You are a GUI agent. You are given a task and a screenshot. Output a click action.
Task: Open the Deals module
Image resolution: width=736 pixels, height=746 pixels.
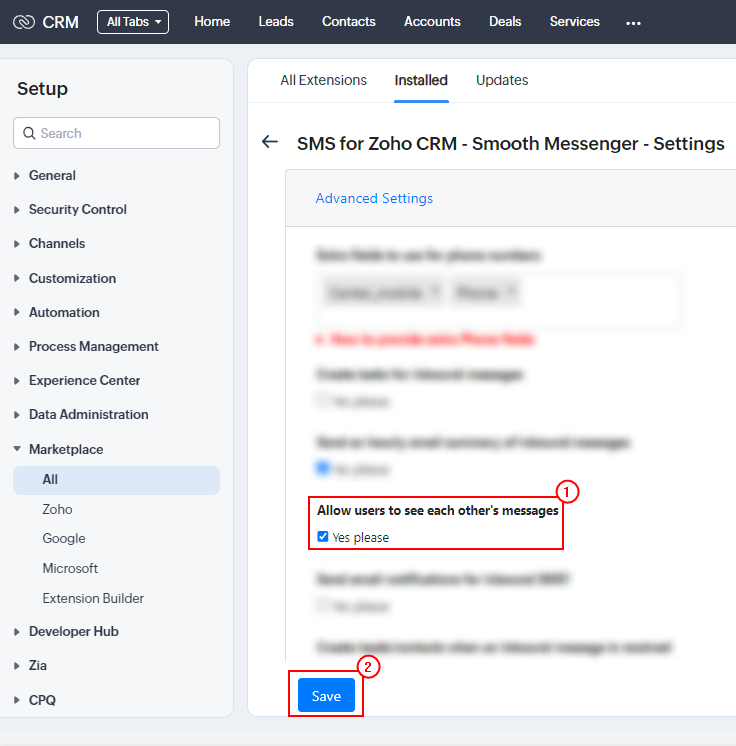pos(505,22)
